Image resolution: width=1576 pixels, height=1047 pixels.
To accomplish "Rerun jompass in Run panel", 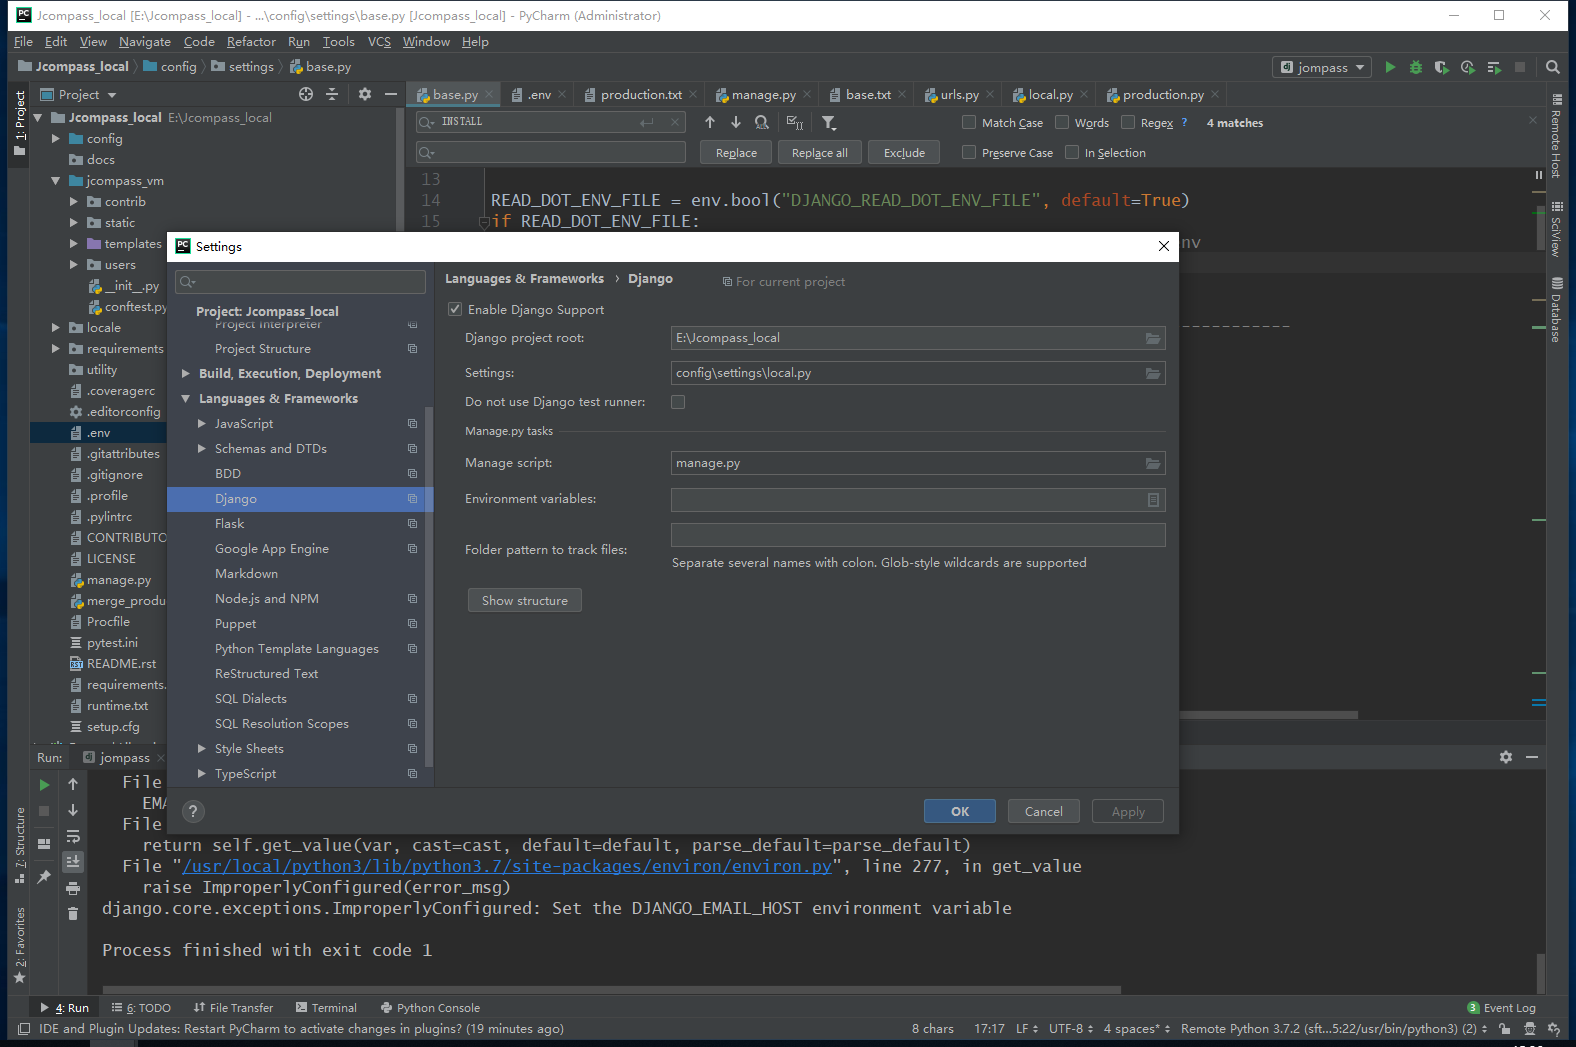I will point(44,785).
